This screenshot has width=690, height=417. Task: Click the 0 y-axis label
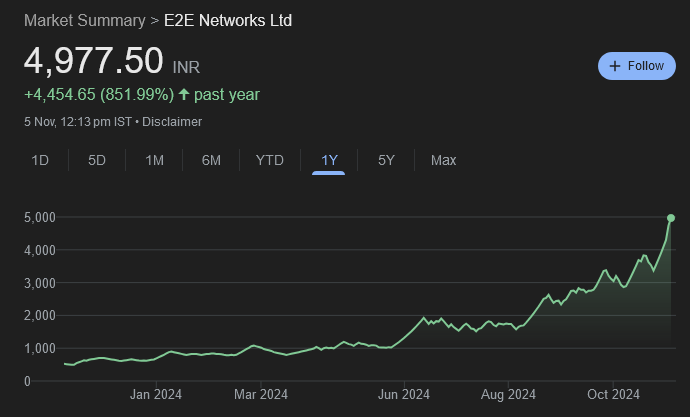pos(28,381)
